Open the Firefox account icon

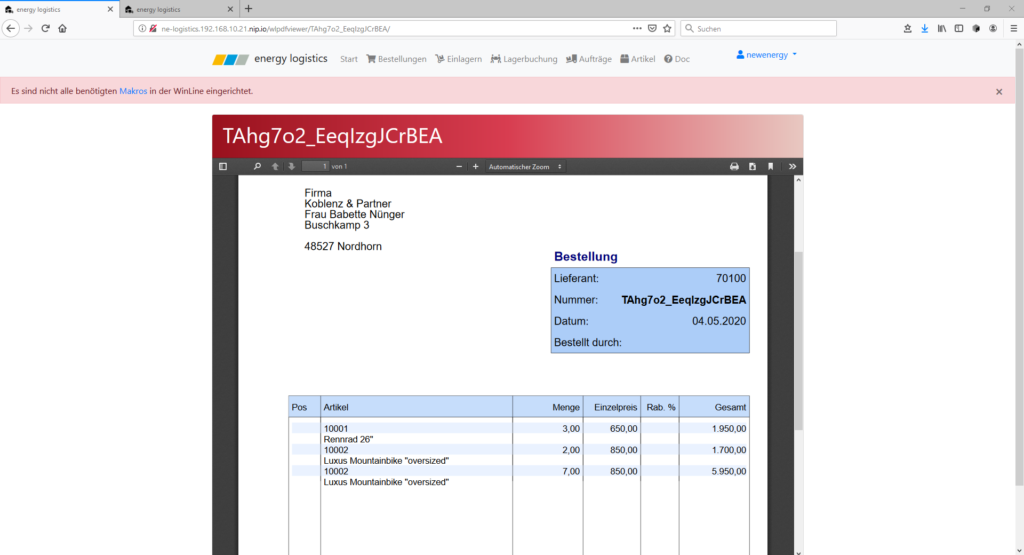[993, 28]
